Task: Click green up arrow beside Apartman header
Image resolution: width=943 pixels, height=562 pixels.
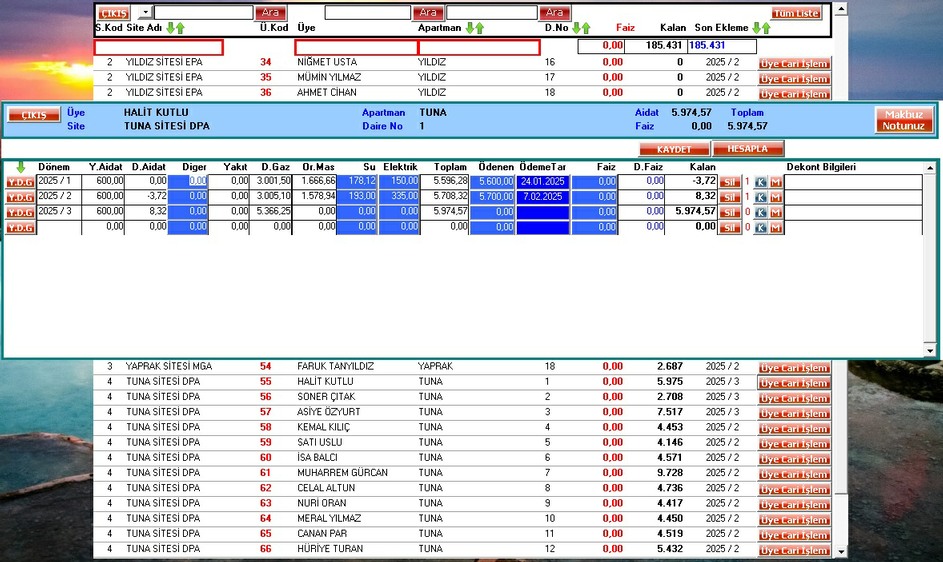Action: 480,28
